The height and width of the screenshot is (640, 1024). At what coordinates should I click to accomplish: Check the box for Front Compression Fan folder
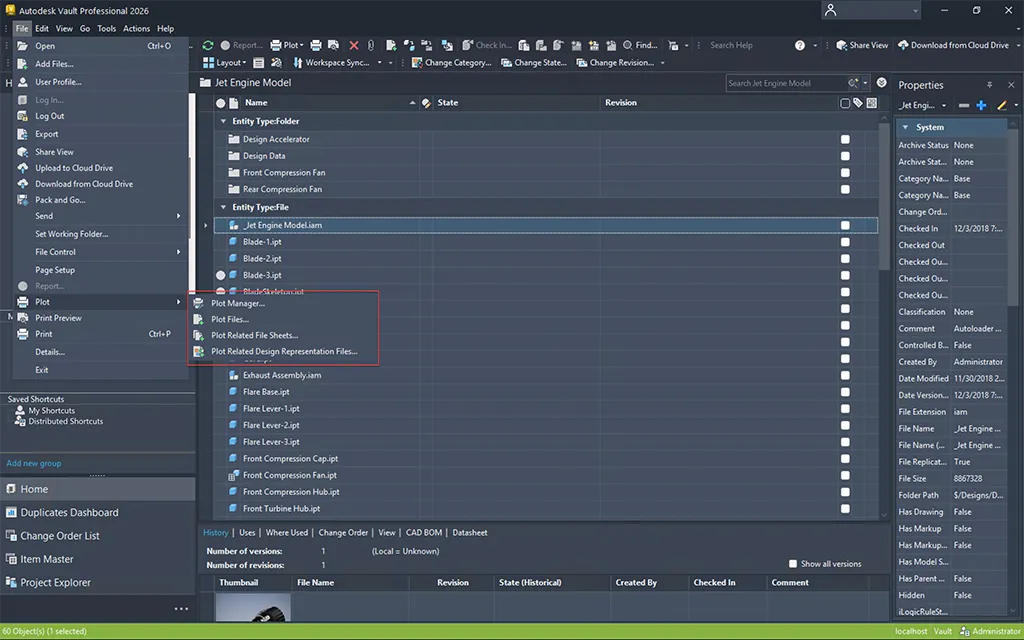click(x=845, y=172)
